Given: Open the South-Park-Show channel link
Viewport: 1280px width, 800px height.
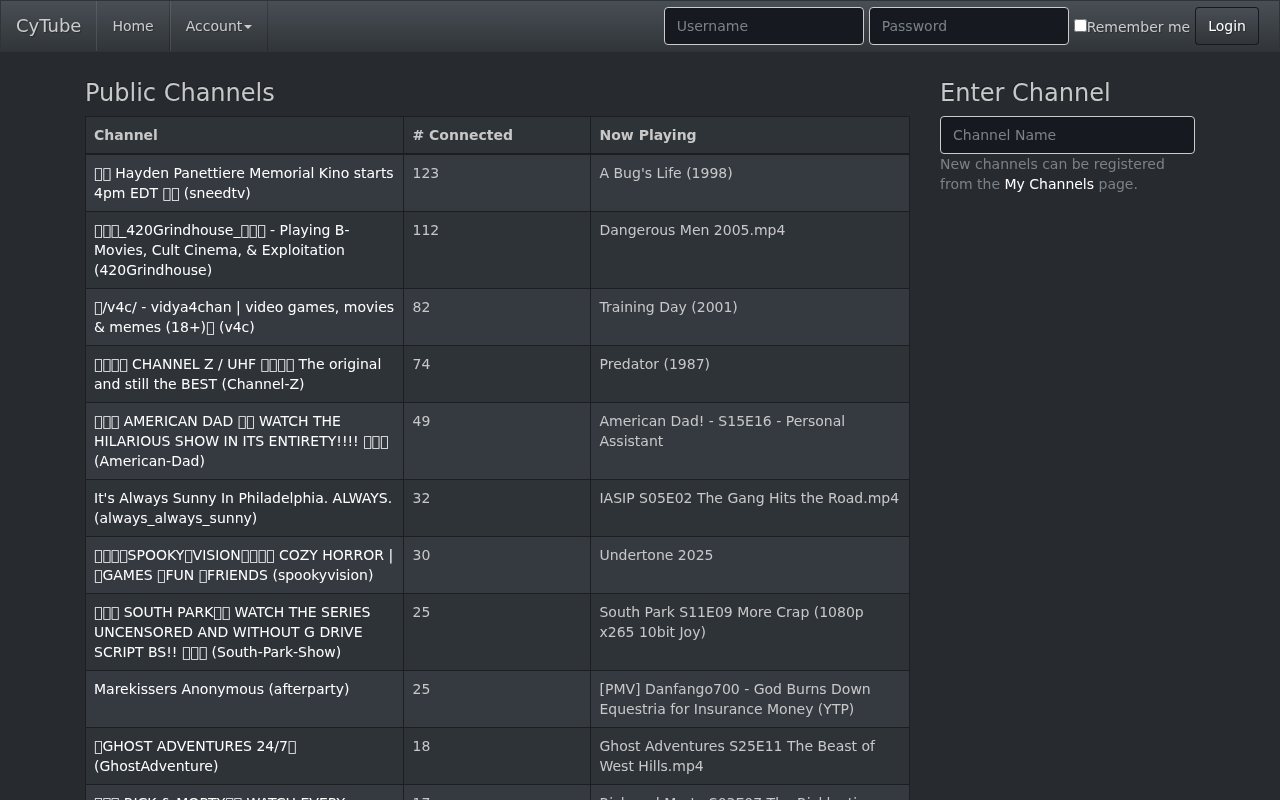Looking at the screenshot, I should (232, 632).
